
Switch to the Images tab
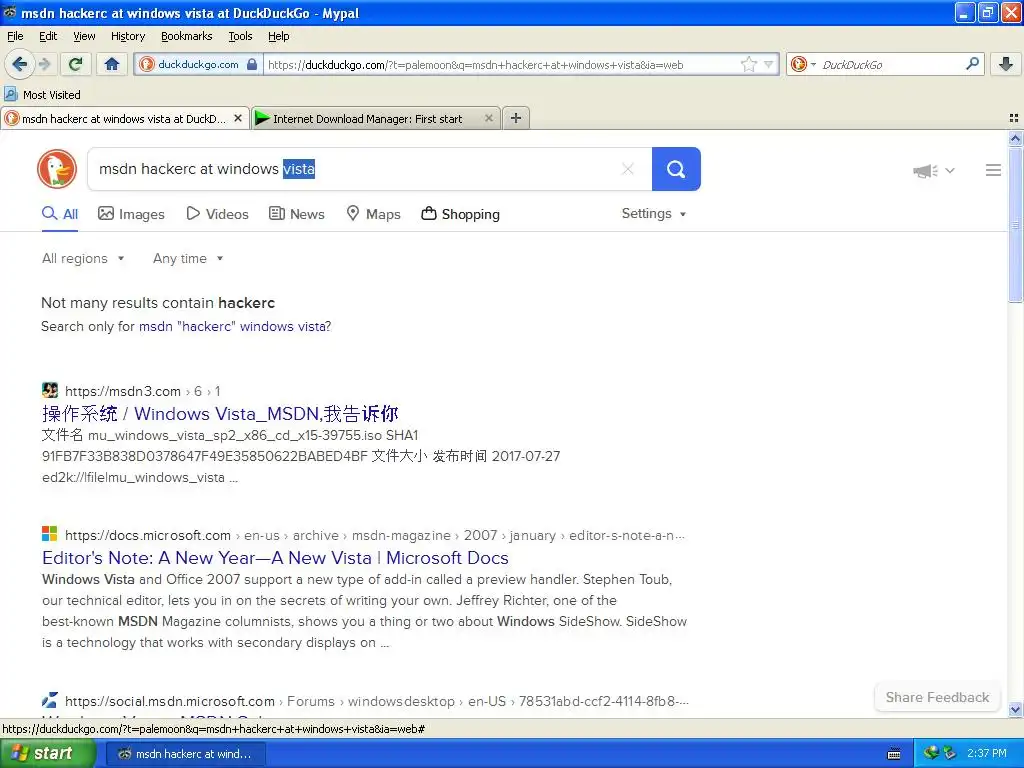(131, 214)
